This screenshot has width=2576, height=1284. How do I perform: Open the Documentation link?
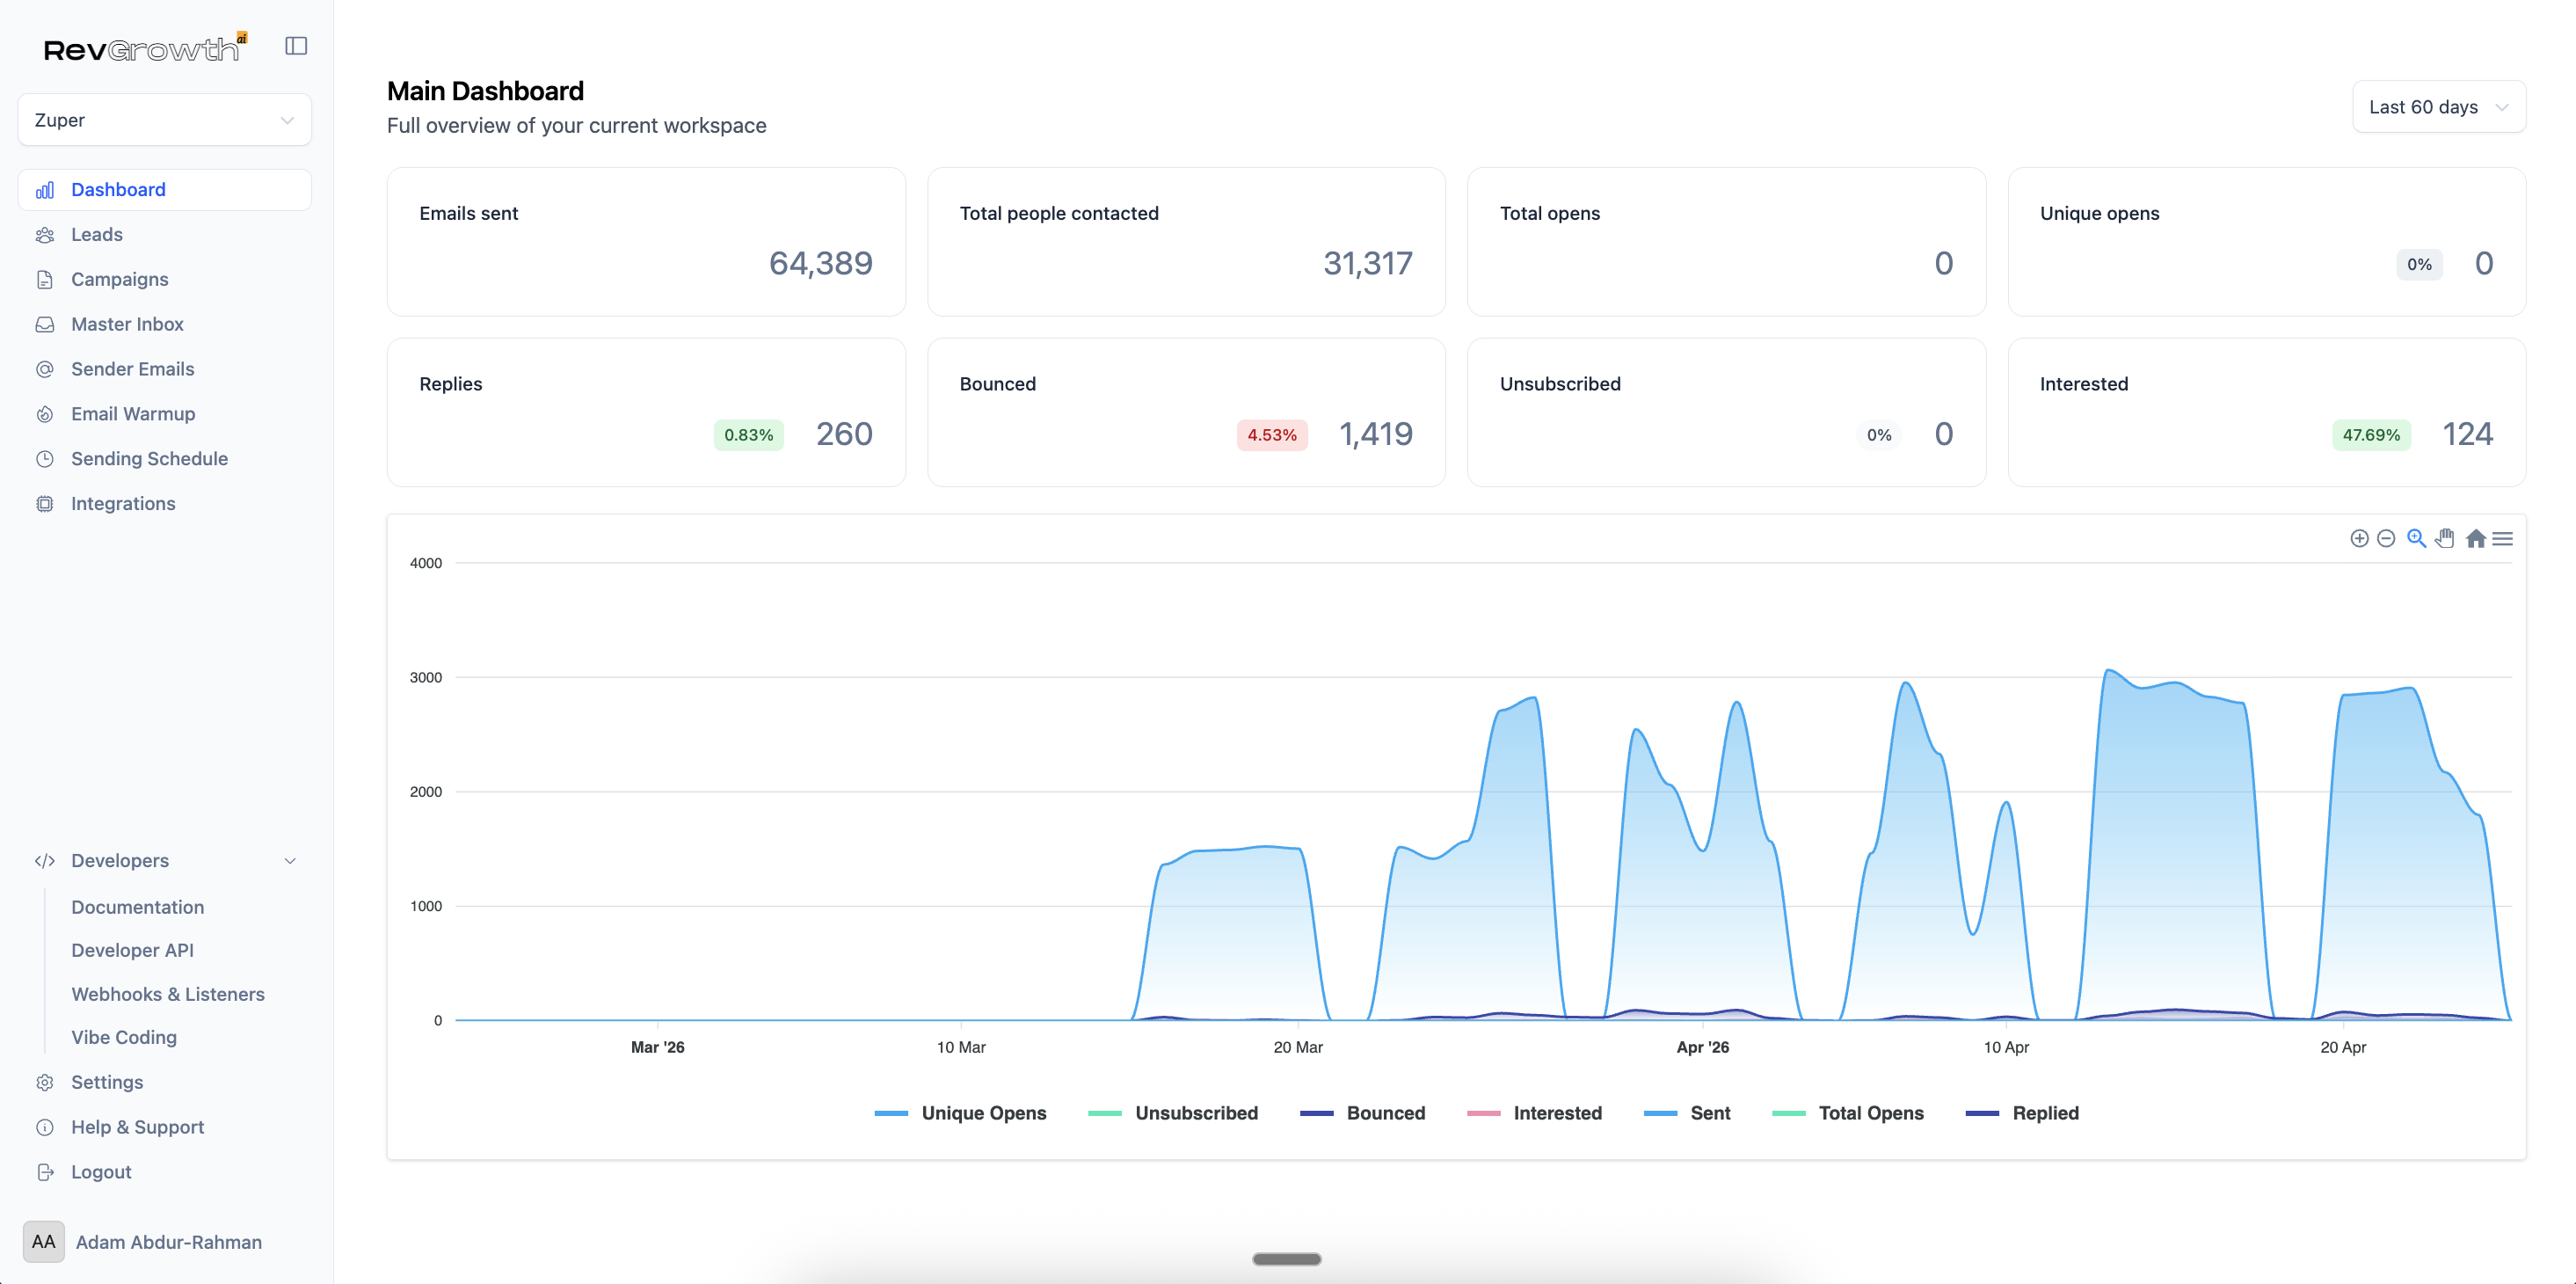tap(138, 907)
